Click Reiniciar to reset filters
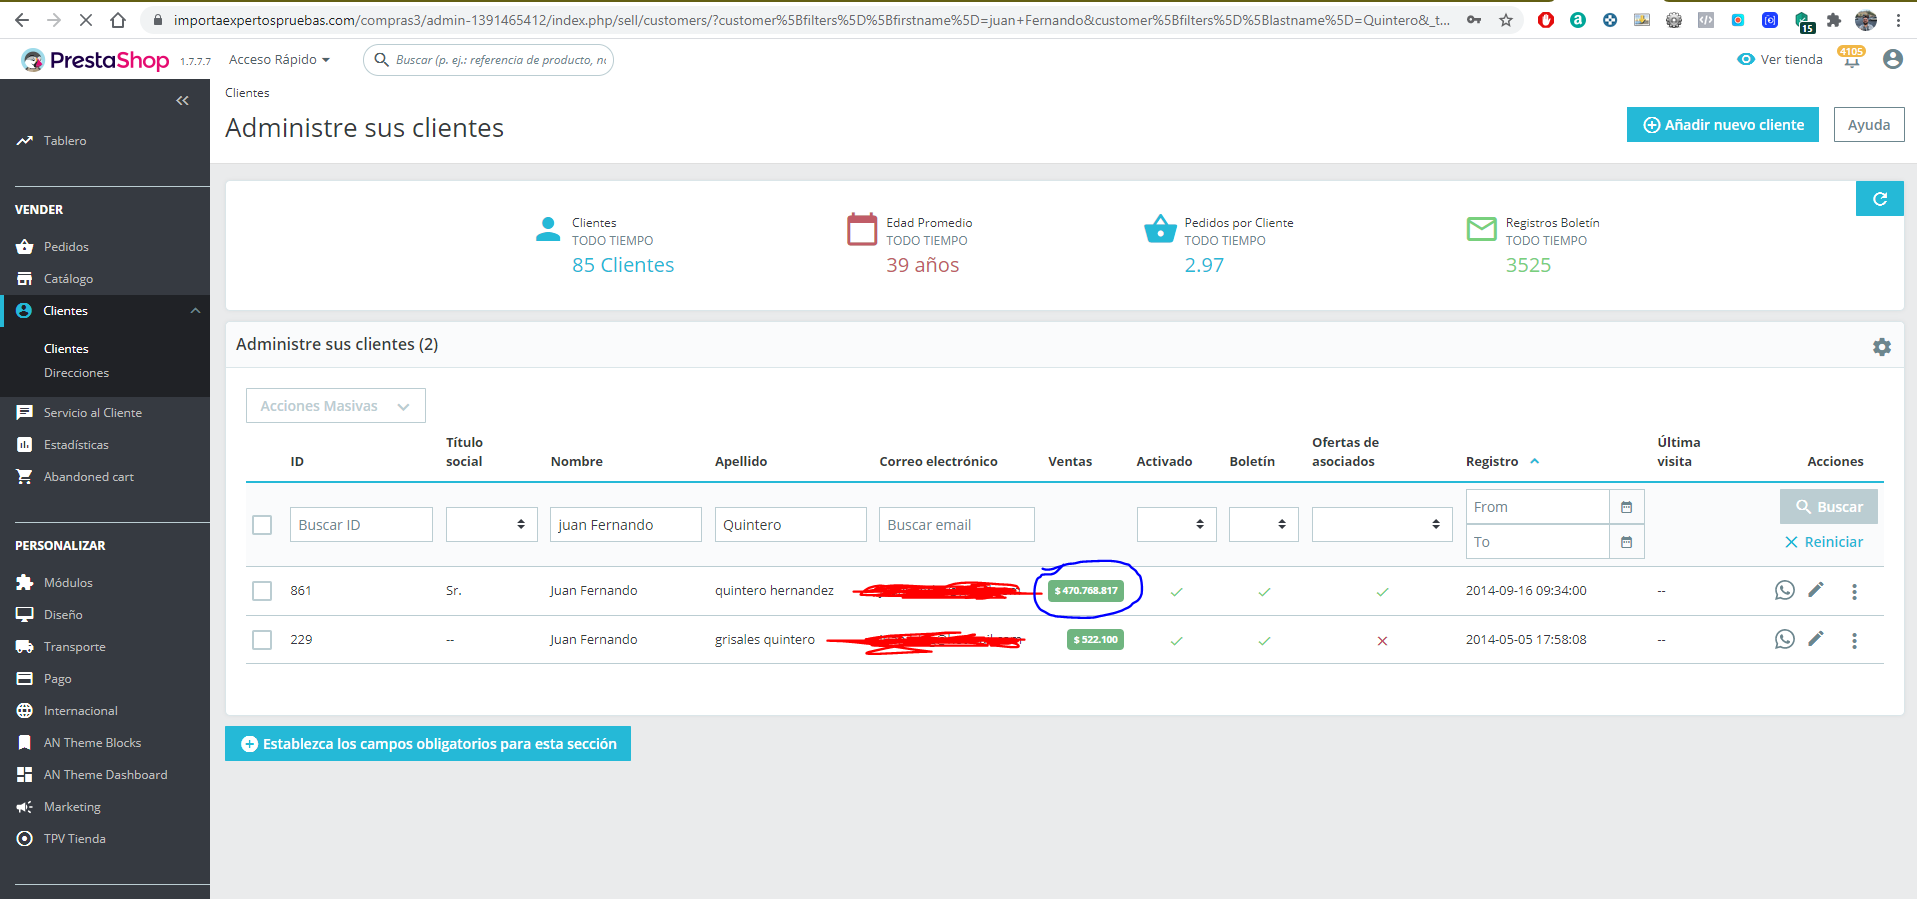Image resolution: width=1917 pixels, height=899 pixels. coord(1824,542)
